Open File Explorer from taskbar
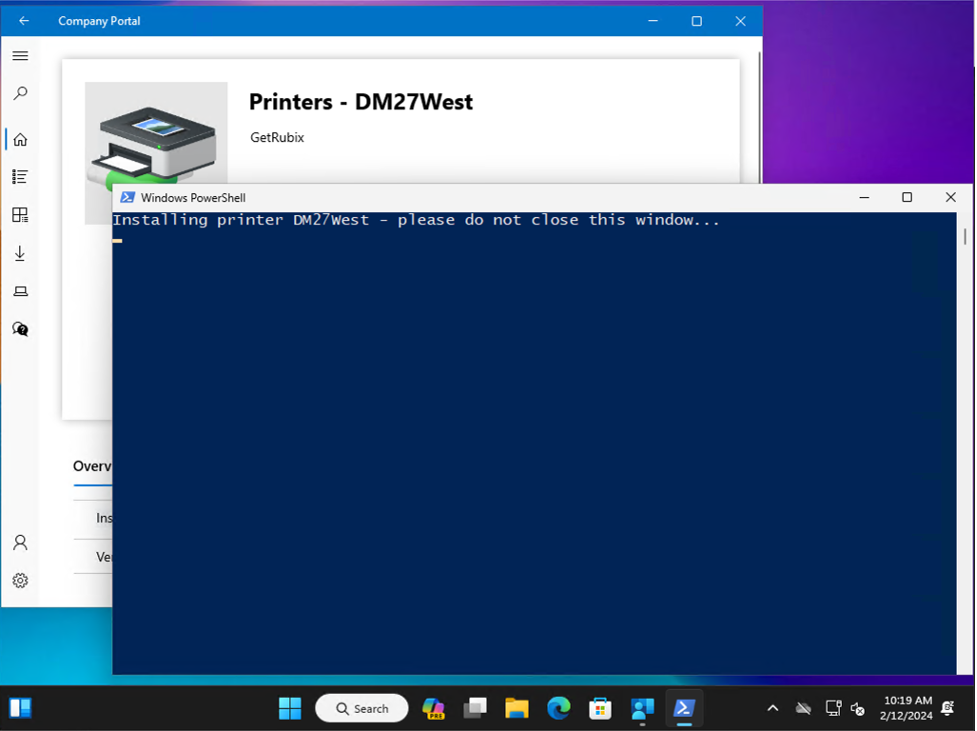 pyautogui.click(x=517, y=708)
